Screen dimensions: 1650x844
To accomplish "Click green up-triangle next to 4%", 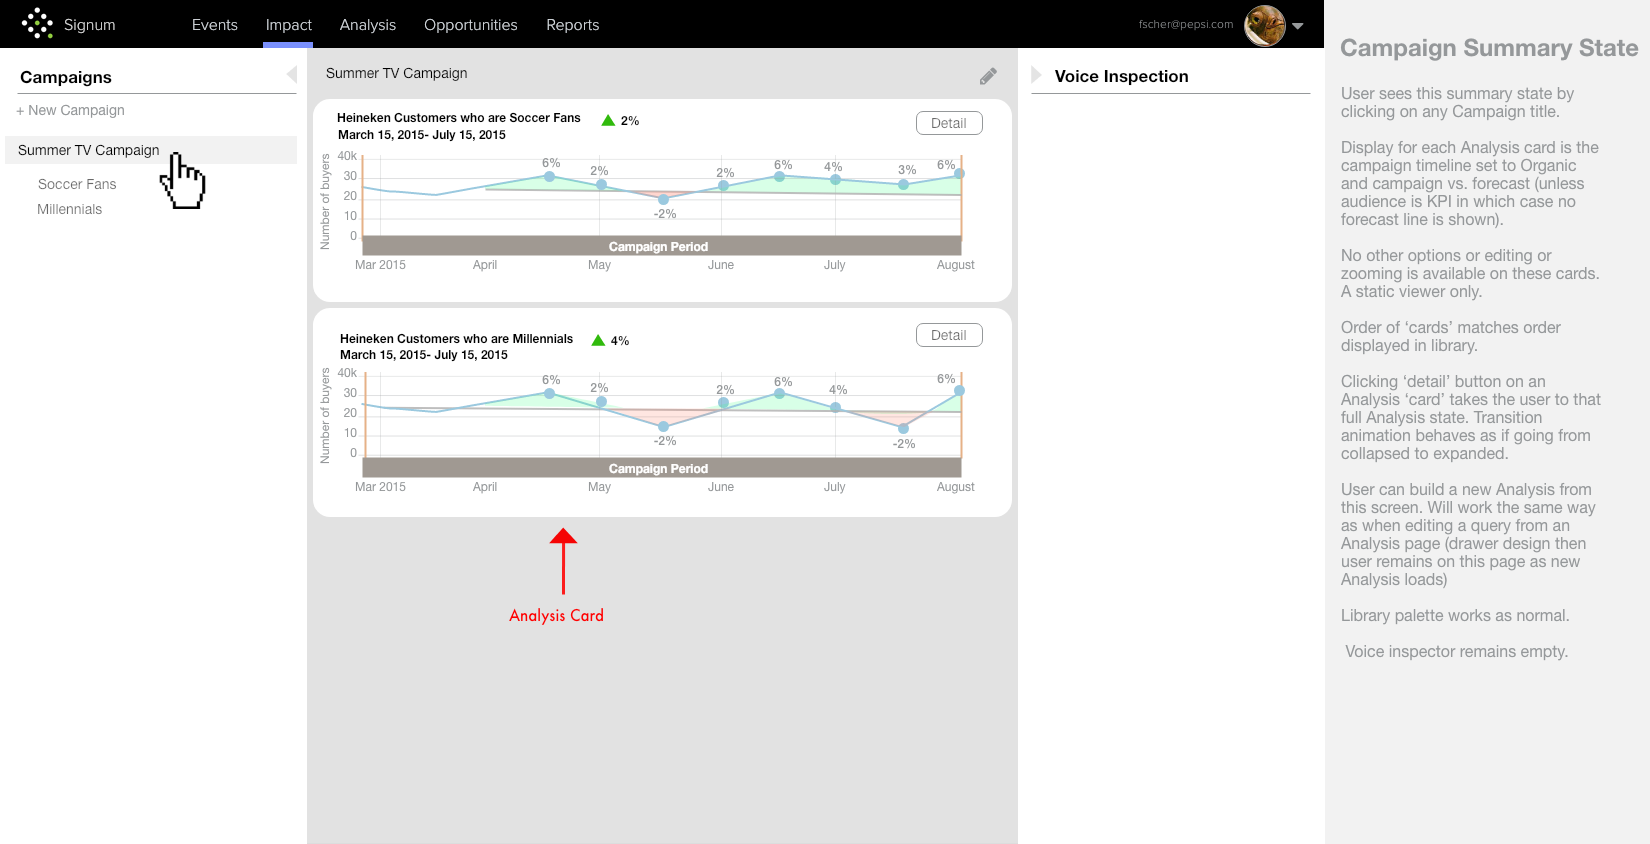I will tap(598, 340).
